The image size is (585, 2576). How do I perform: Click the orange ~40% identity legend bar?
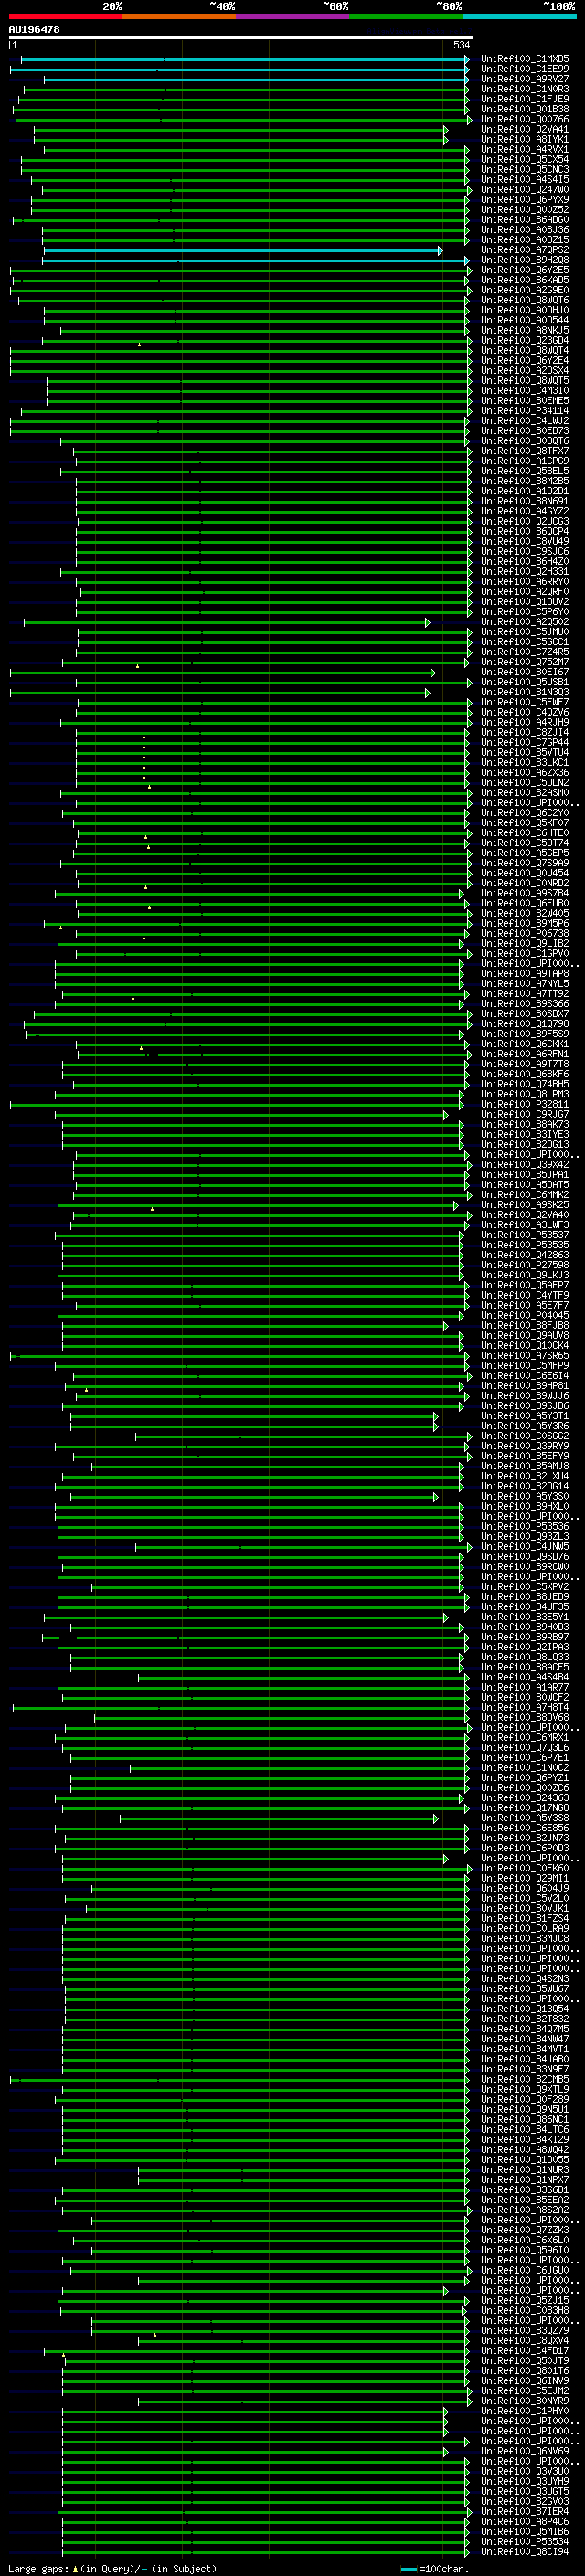pos(179,16)
